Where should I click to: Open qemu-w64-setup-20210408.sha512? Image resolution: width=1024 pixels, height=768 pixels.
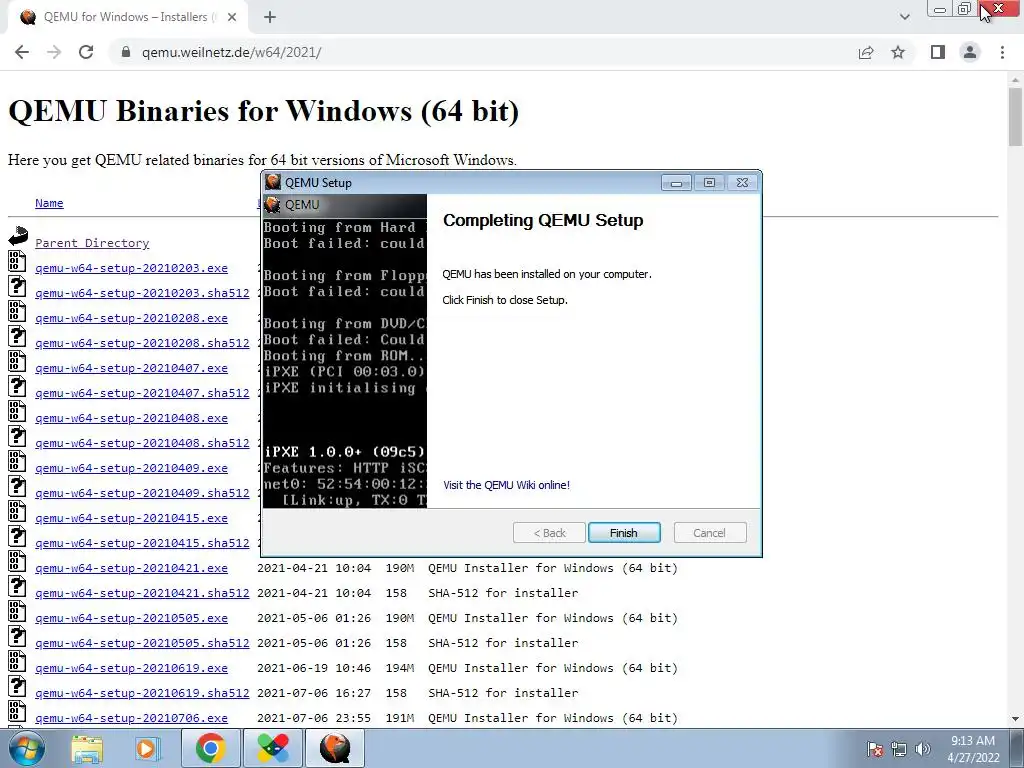click(142, 443)
